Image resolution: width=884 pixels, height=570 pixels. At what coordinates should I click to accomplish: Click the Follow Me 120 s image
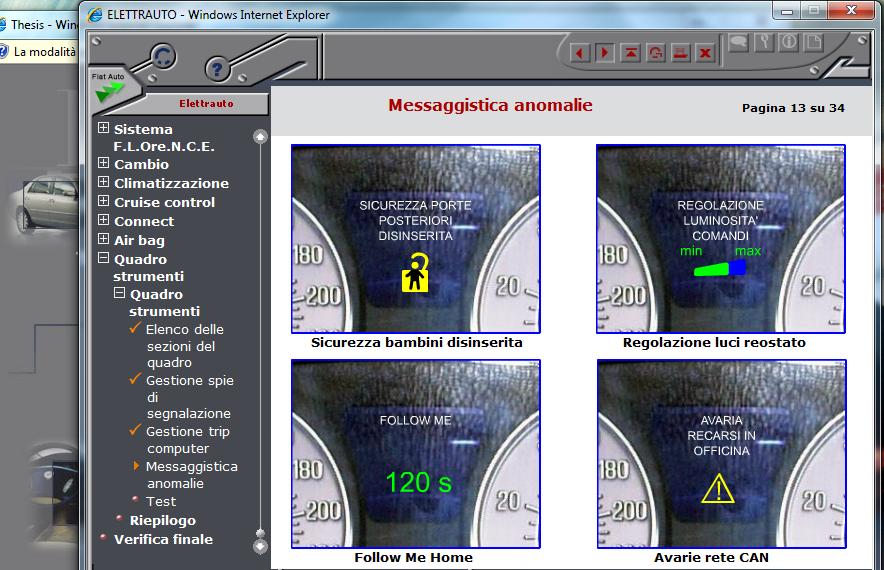click(x=416, y=454)
